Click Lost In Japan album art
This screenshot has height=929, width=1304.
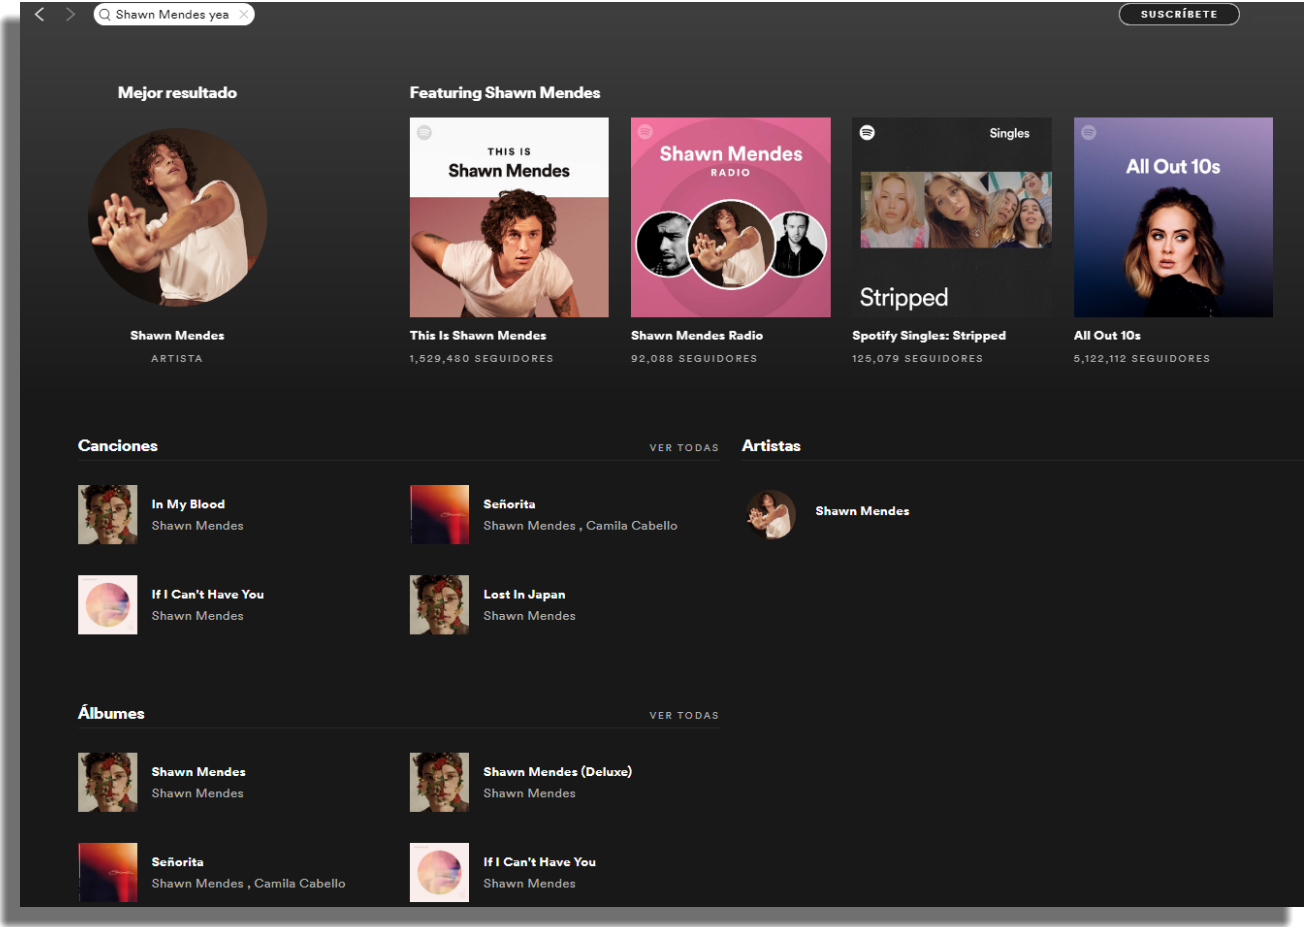pos(439,604)
